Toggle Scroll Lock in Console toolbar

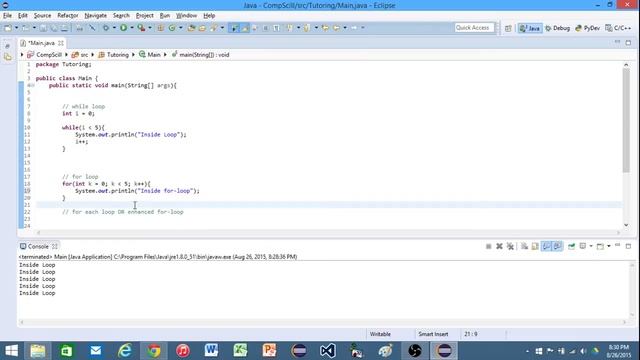tap(535, 246)
